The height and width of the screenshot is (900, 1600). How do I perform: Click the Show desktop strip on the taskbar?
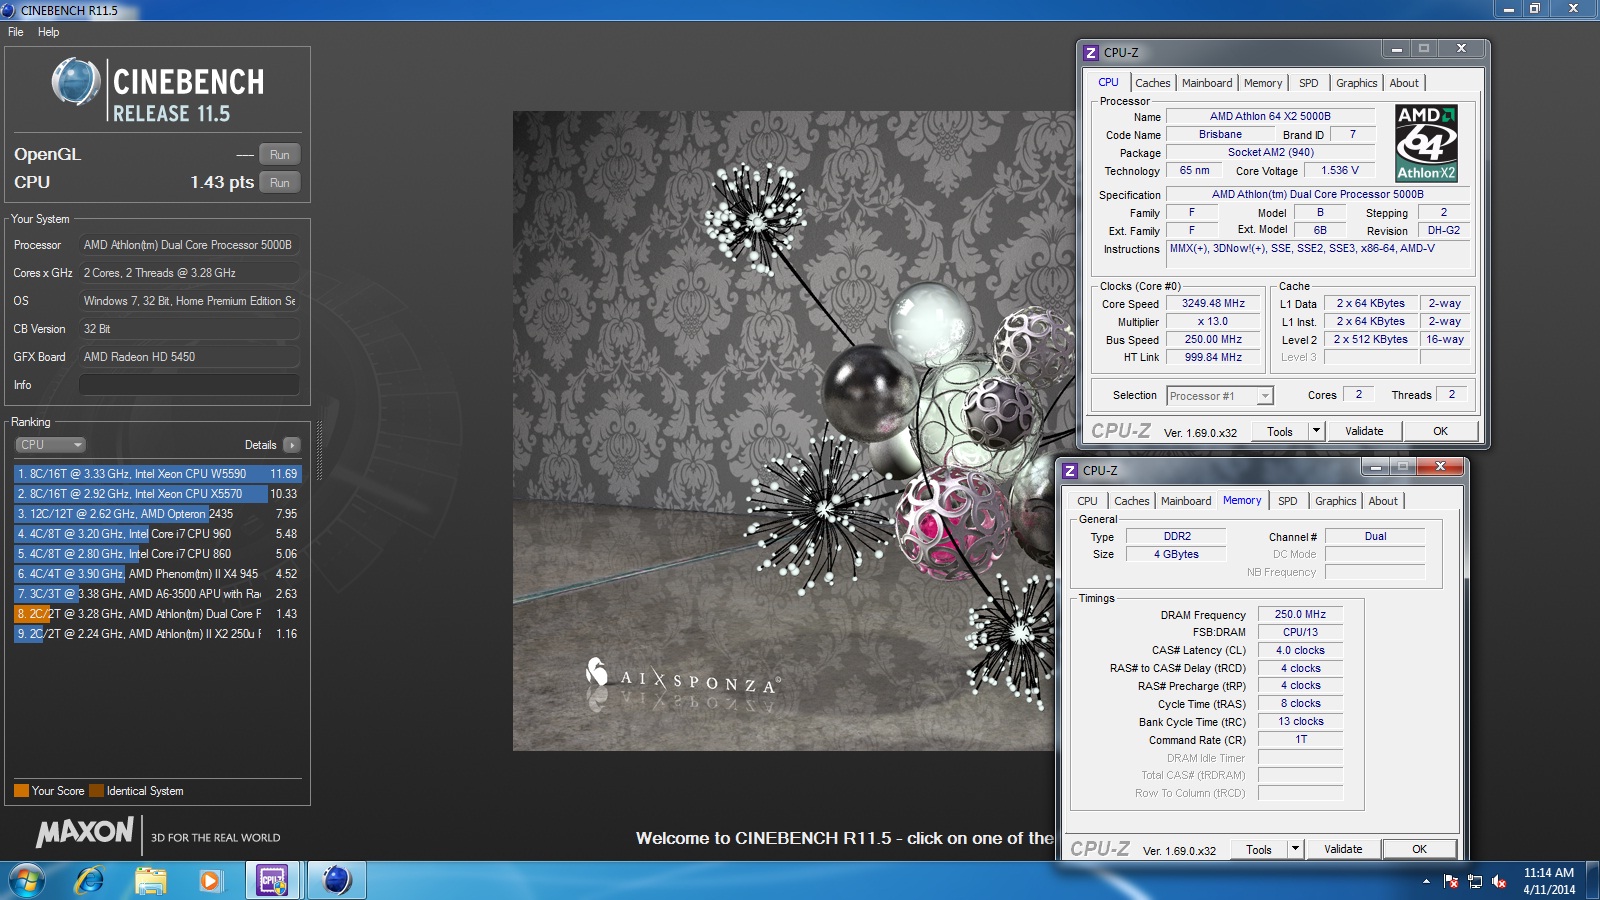[x=1593, y=881]
